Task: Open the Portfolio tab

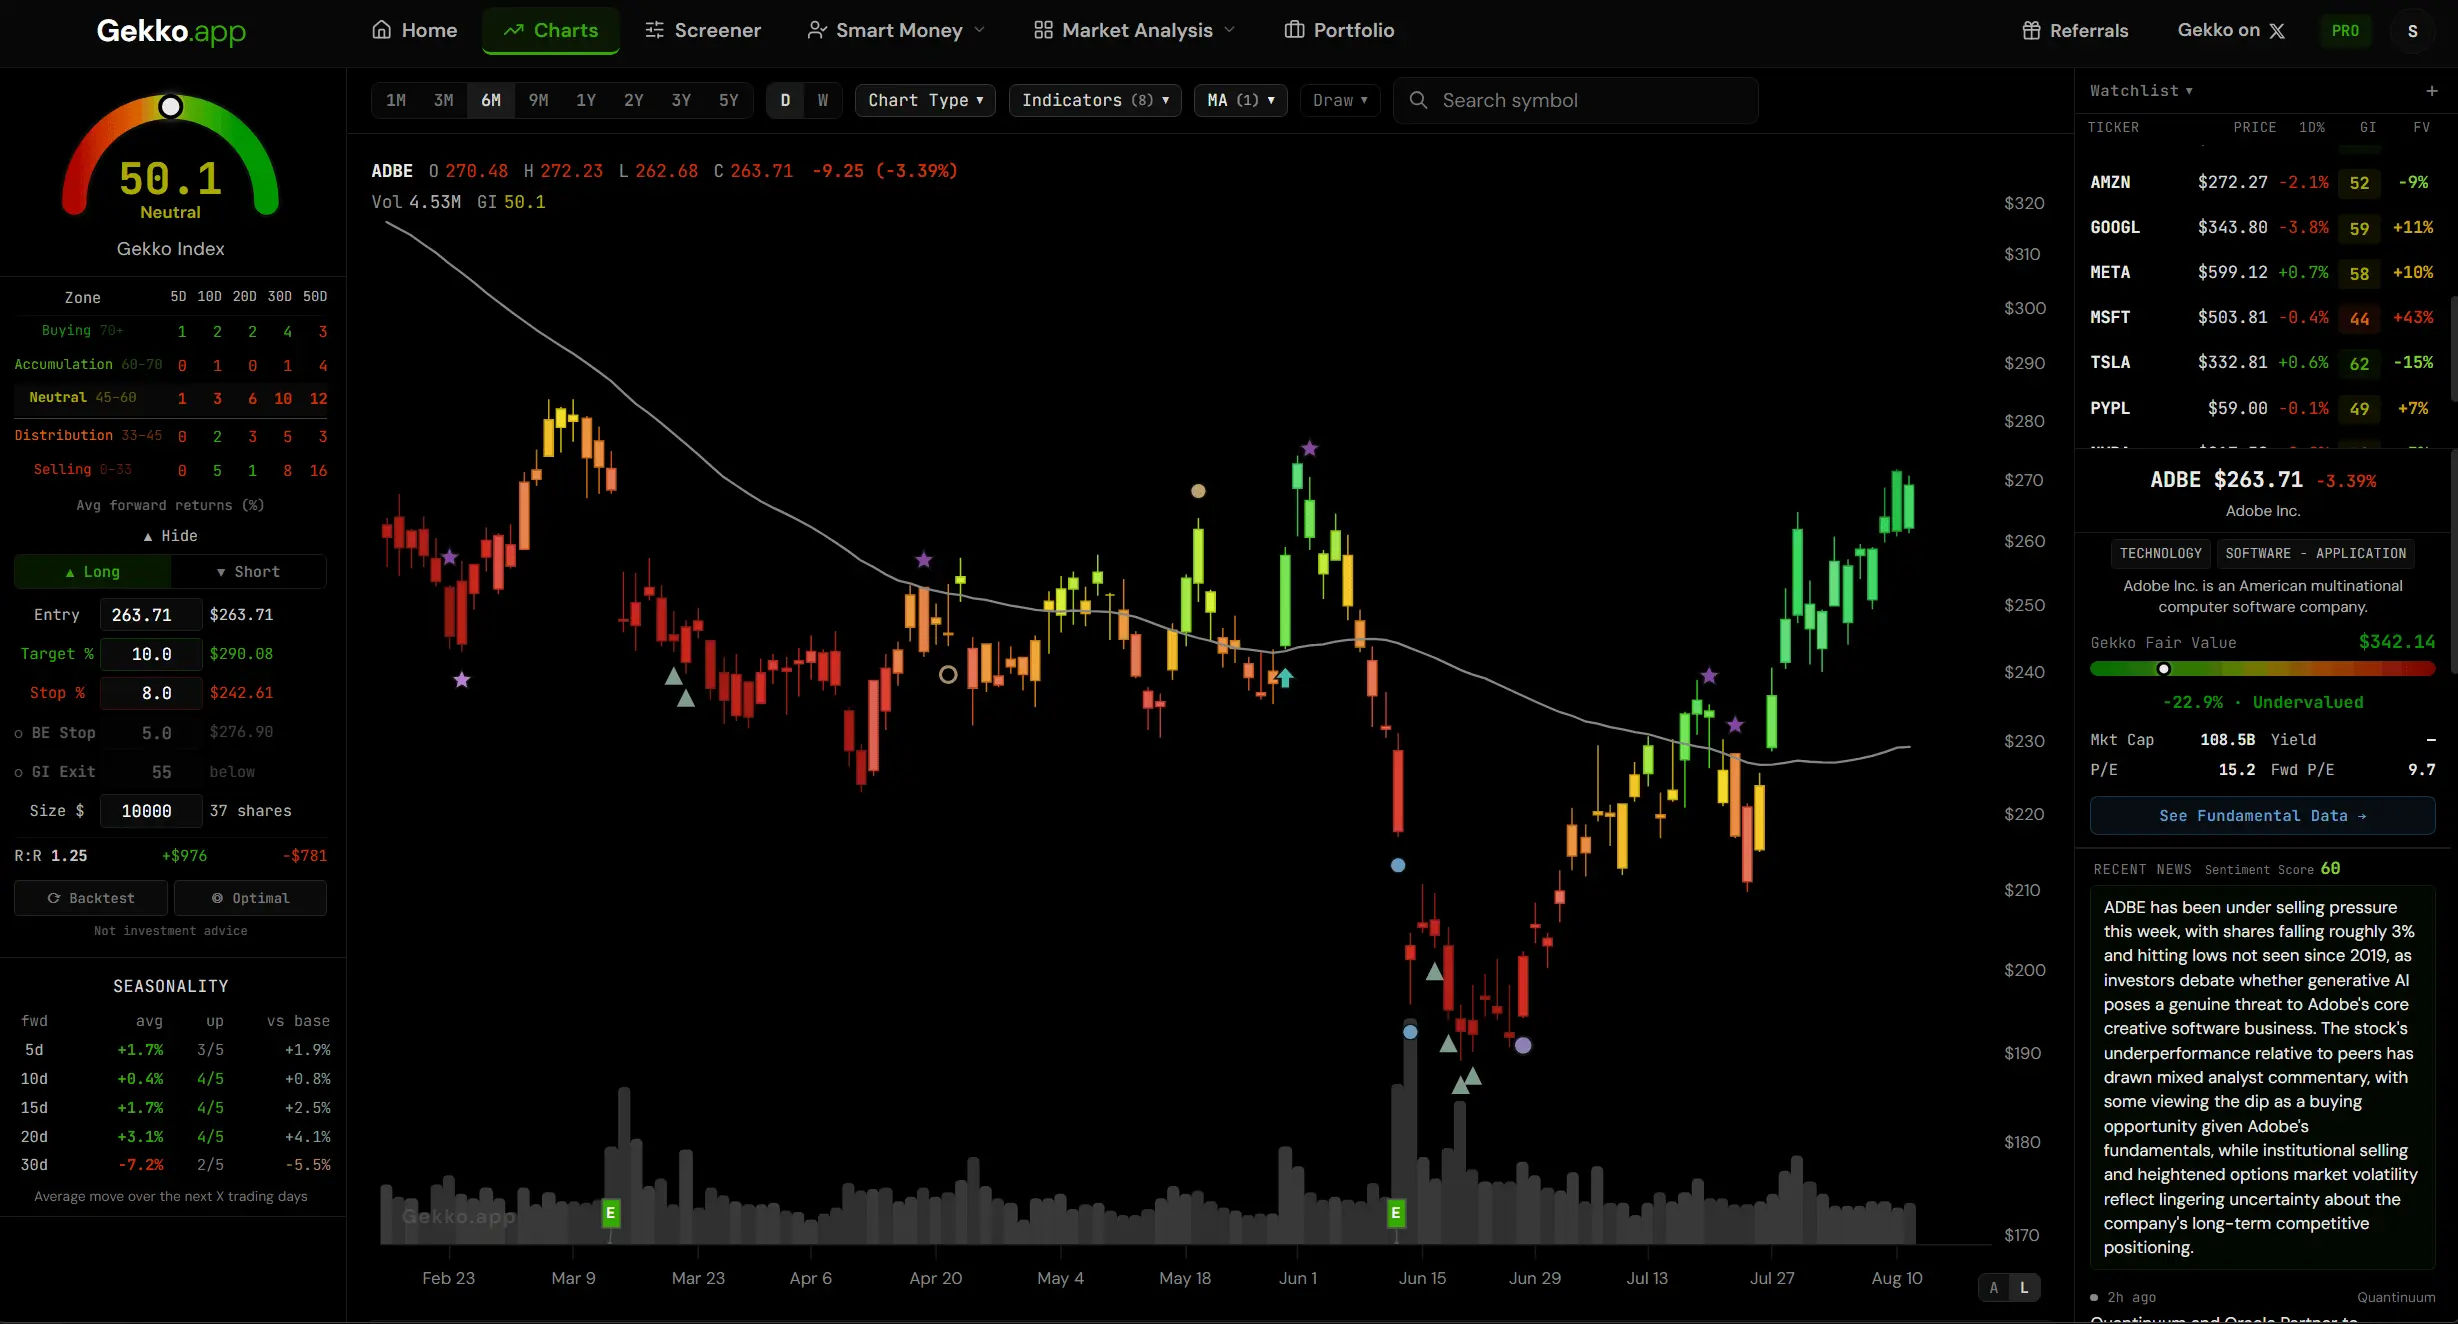Action: point(1339,30)
